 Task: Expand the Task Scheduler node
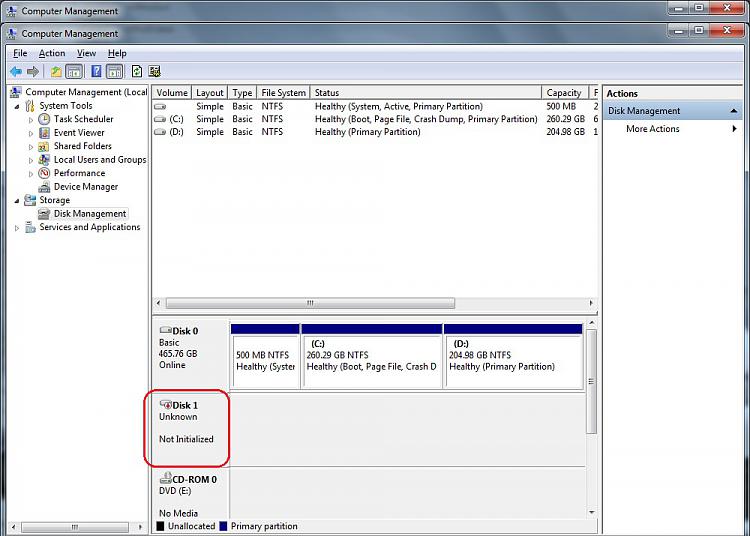point(31,120)
